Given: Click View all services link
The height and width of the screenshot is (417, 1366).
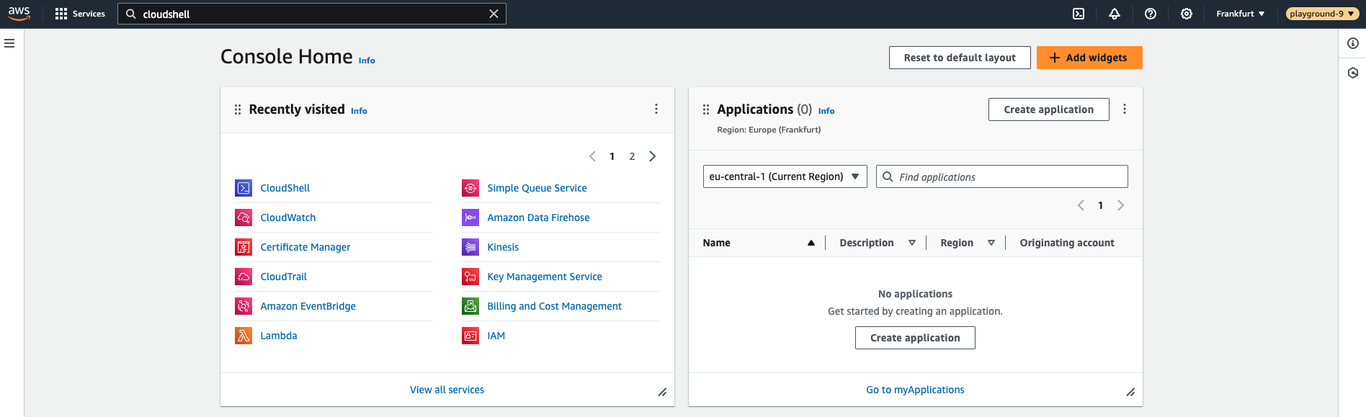Looking at the screenshot, I should [447, 390].
